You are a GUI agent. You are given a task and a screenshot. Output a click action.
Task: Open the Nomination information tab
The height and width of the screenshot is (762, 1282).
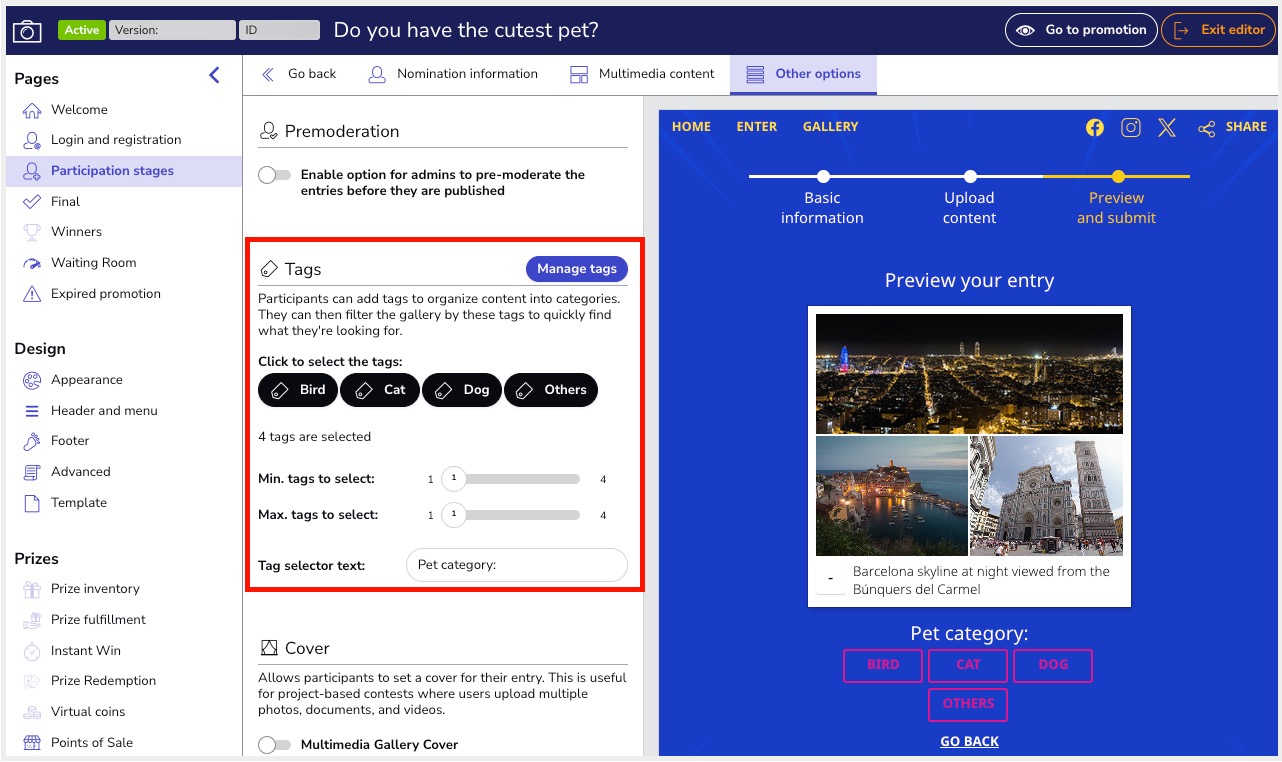pos(453,74)
